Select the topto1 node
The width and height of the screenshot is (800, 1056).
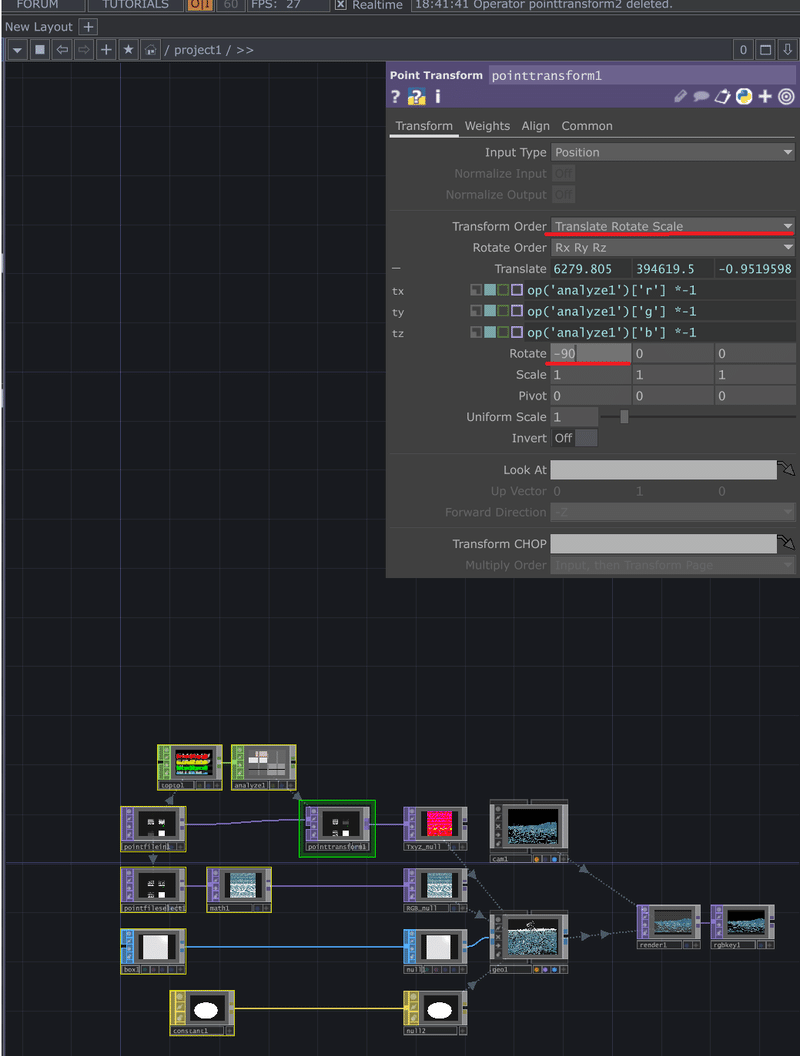189,767
